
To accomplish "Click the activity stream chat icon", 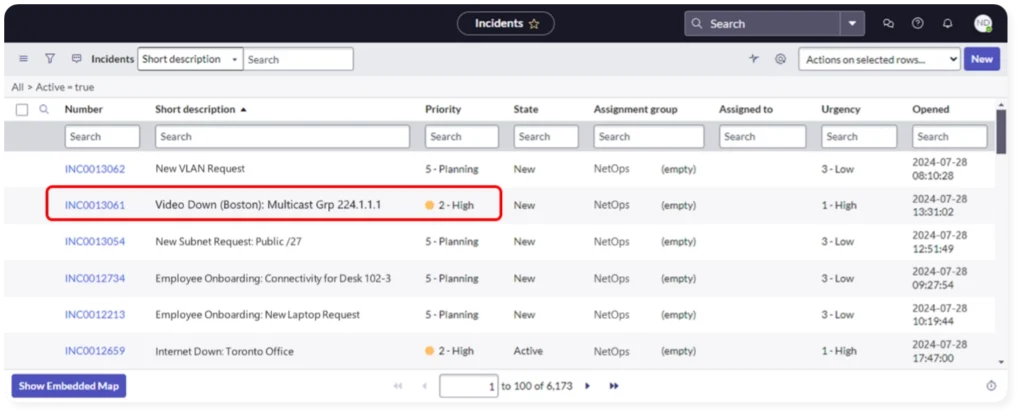I will click(77, 59).
